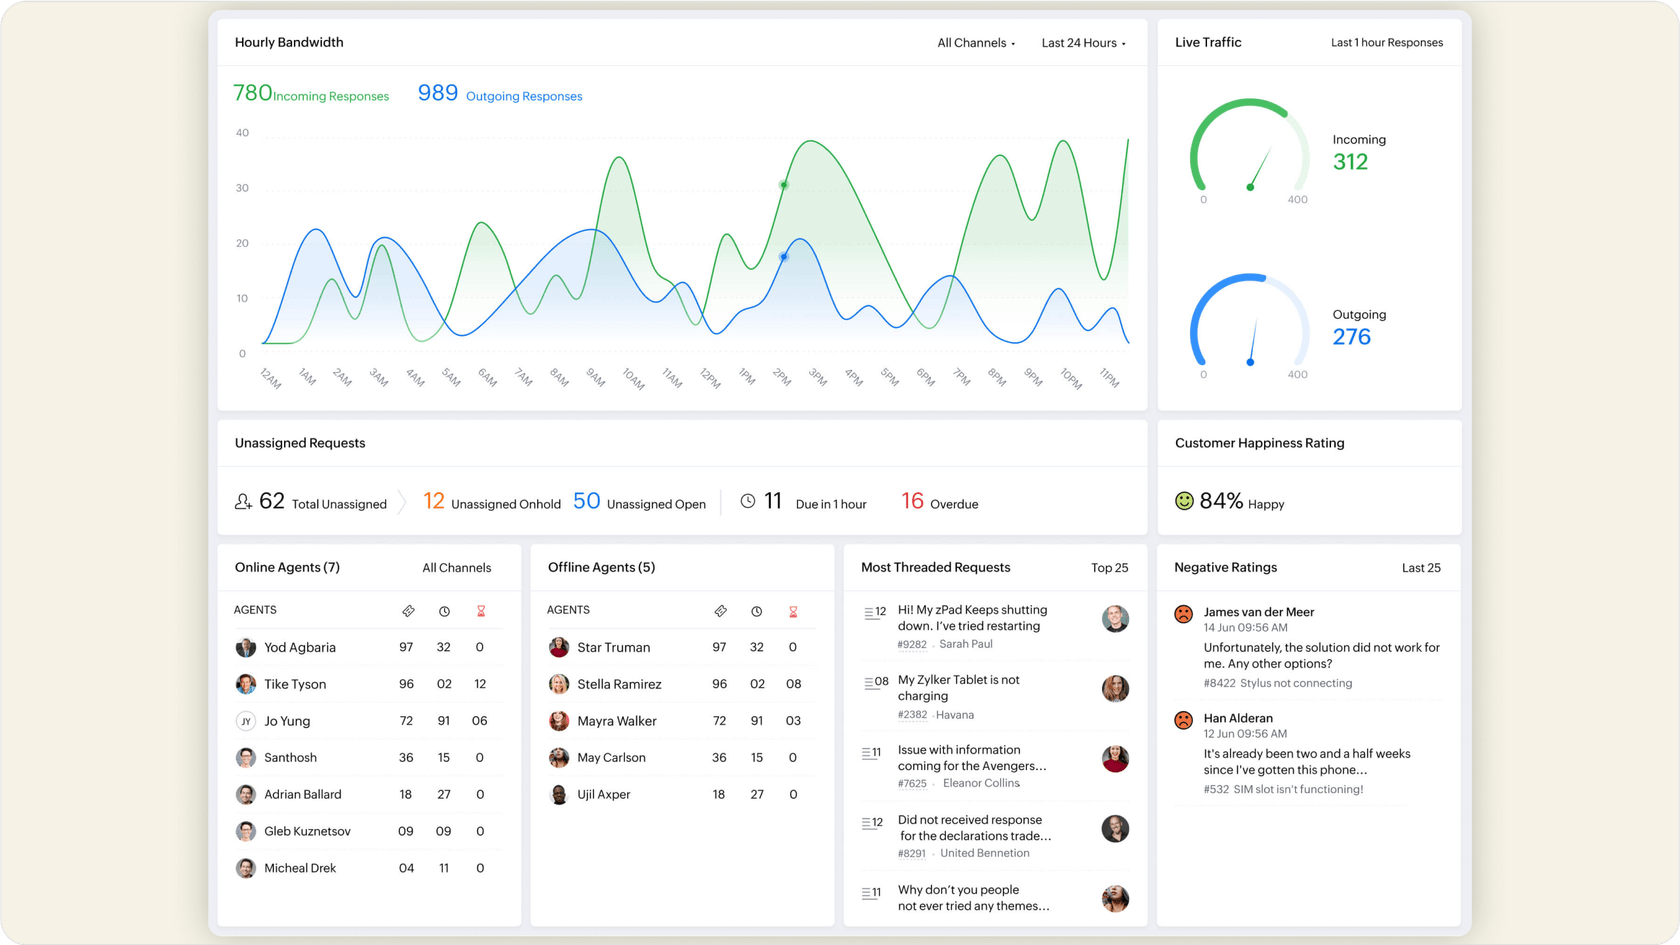
Task: Click the green happy smiley face icon
Action: click(x=1184, y=501)
